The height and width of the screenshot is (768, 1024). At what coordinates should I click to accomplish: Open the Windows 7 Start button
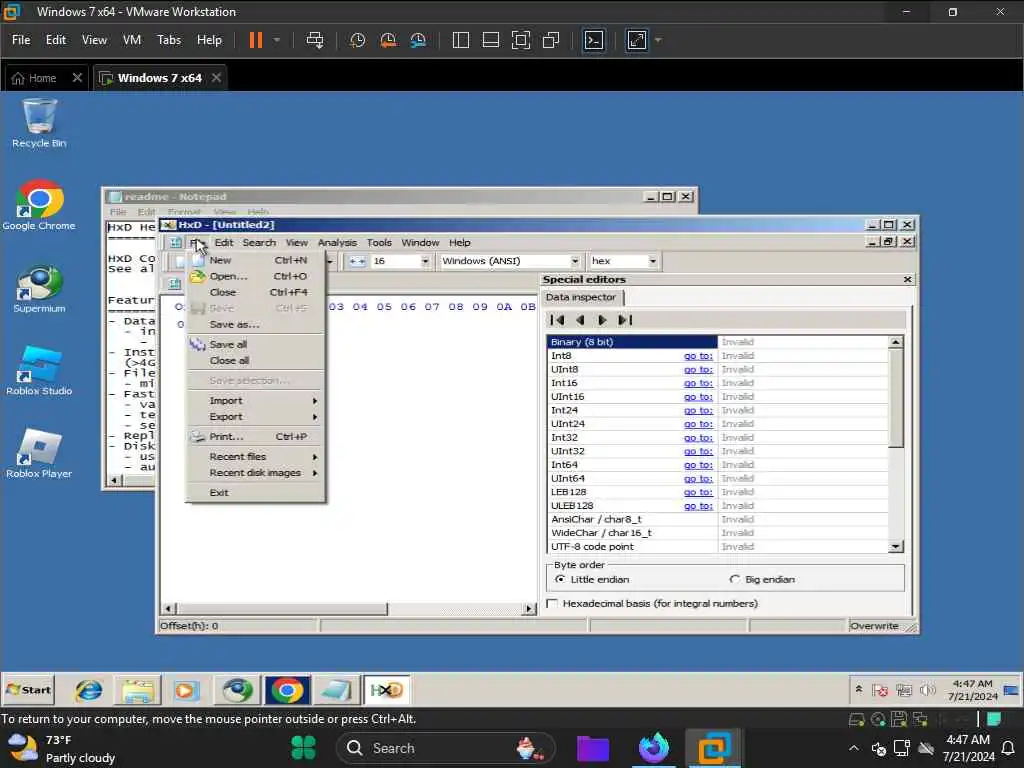point(28,690)
